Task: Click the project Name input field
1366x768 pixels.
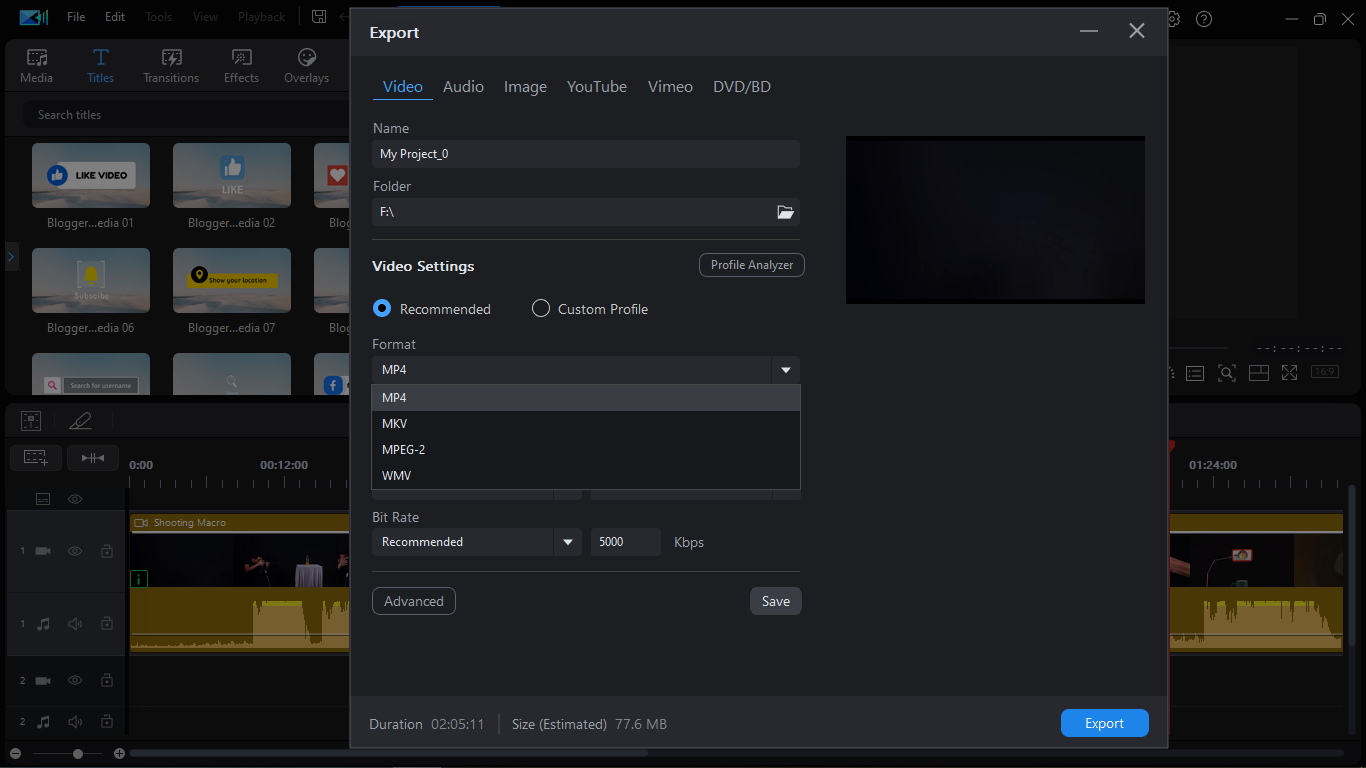Action: point(585,154)
